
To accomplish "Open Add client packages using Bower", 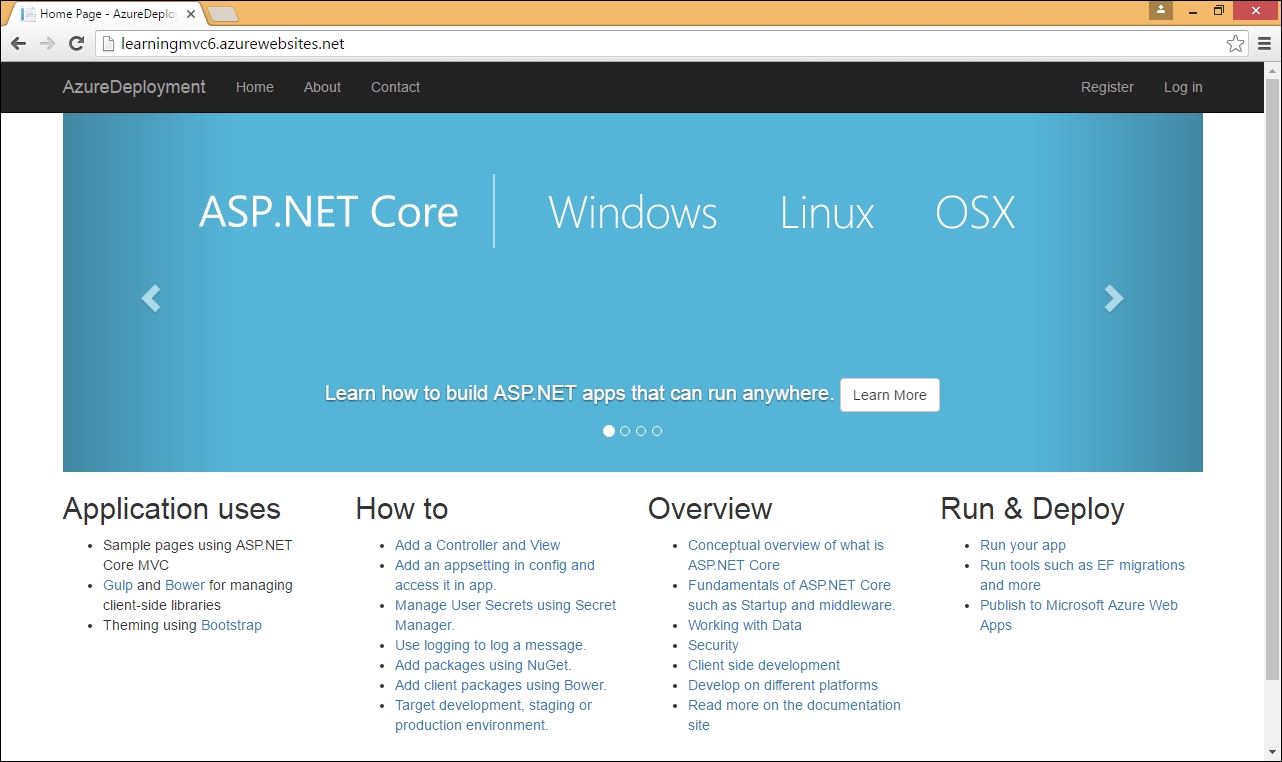I will 501,685.
